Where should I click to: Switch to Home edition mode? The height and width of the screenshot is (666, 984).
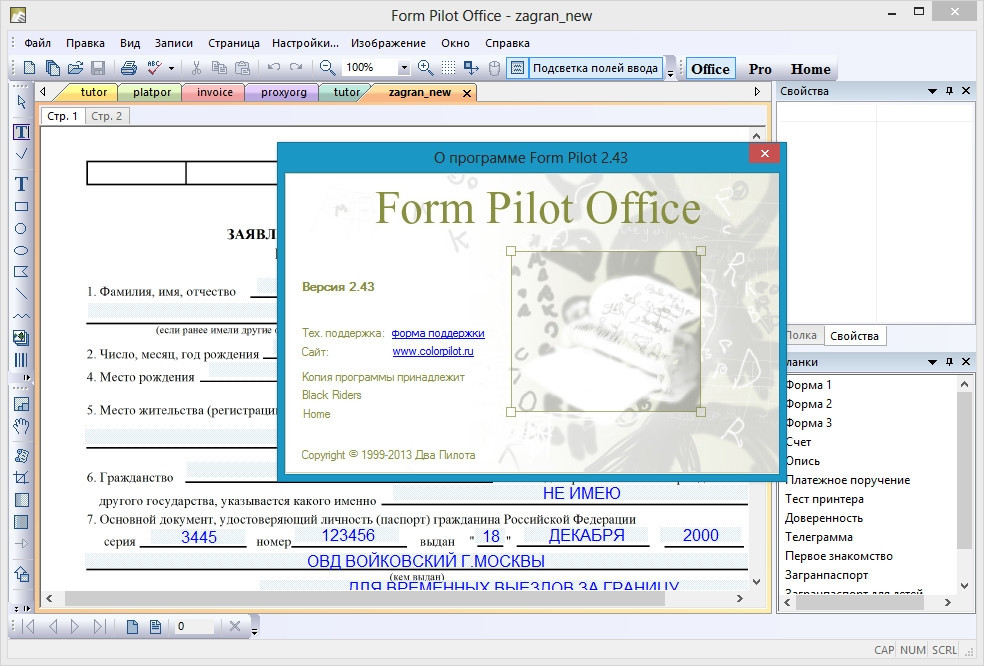(810, 69)
